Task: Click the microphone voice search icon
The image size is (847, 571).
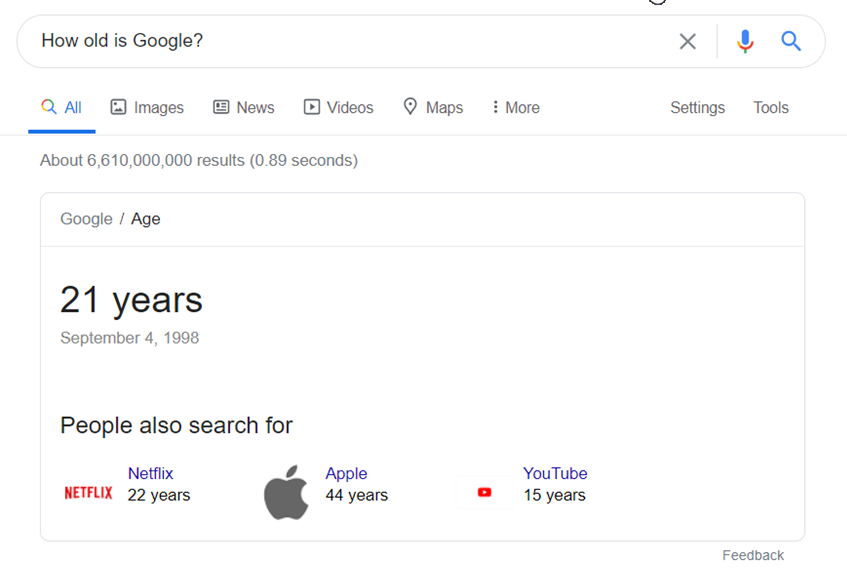Action: tap(745, 41)
